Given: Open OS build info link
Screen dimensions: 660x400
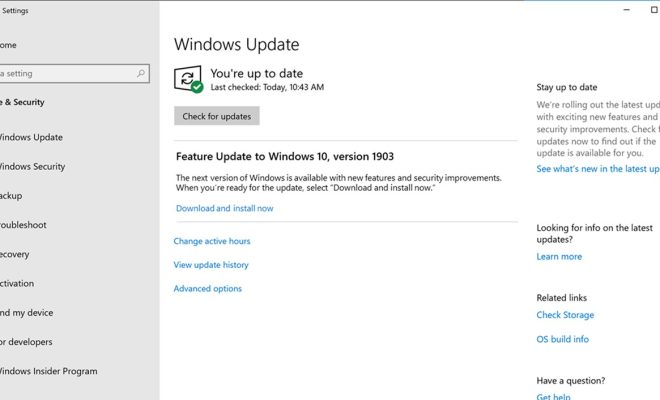Looking at the screenshot, I should [x=562, y=339].
